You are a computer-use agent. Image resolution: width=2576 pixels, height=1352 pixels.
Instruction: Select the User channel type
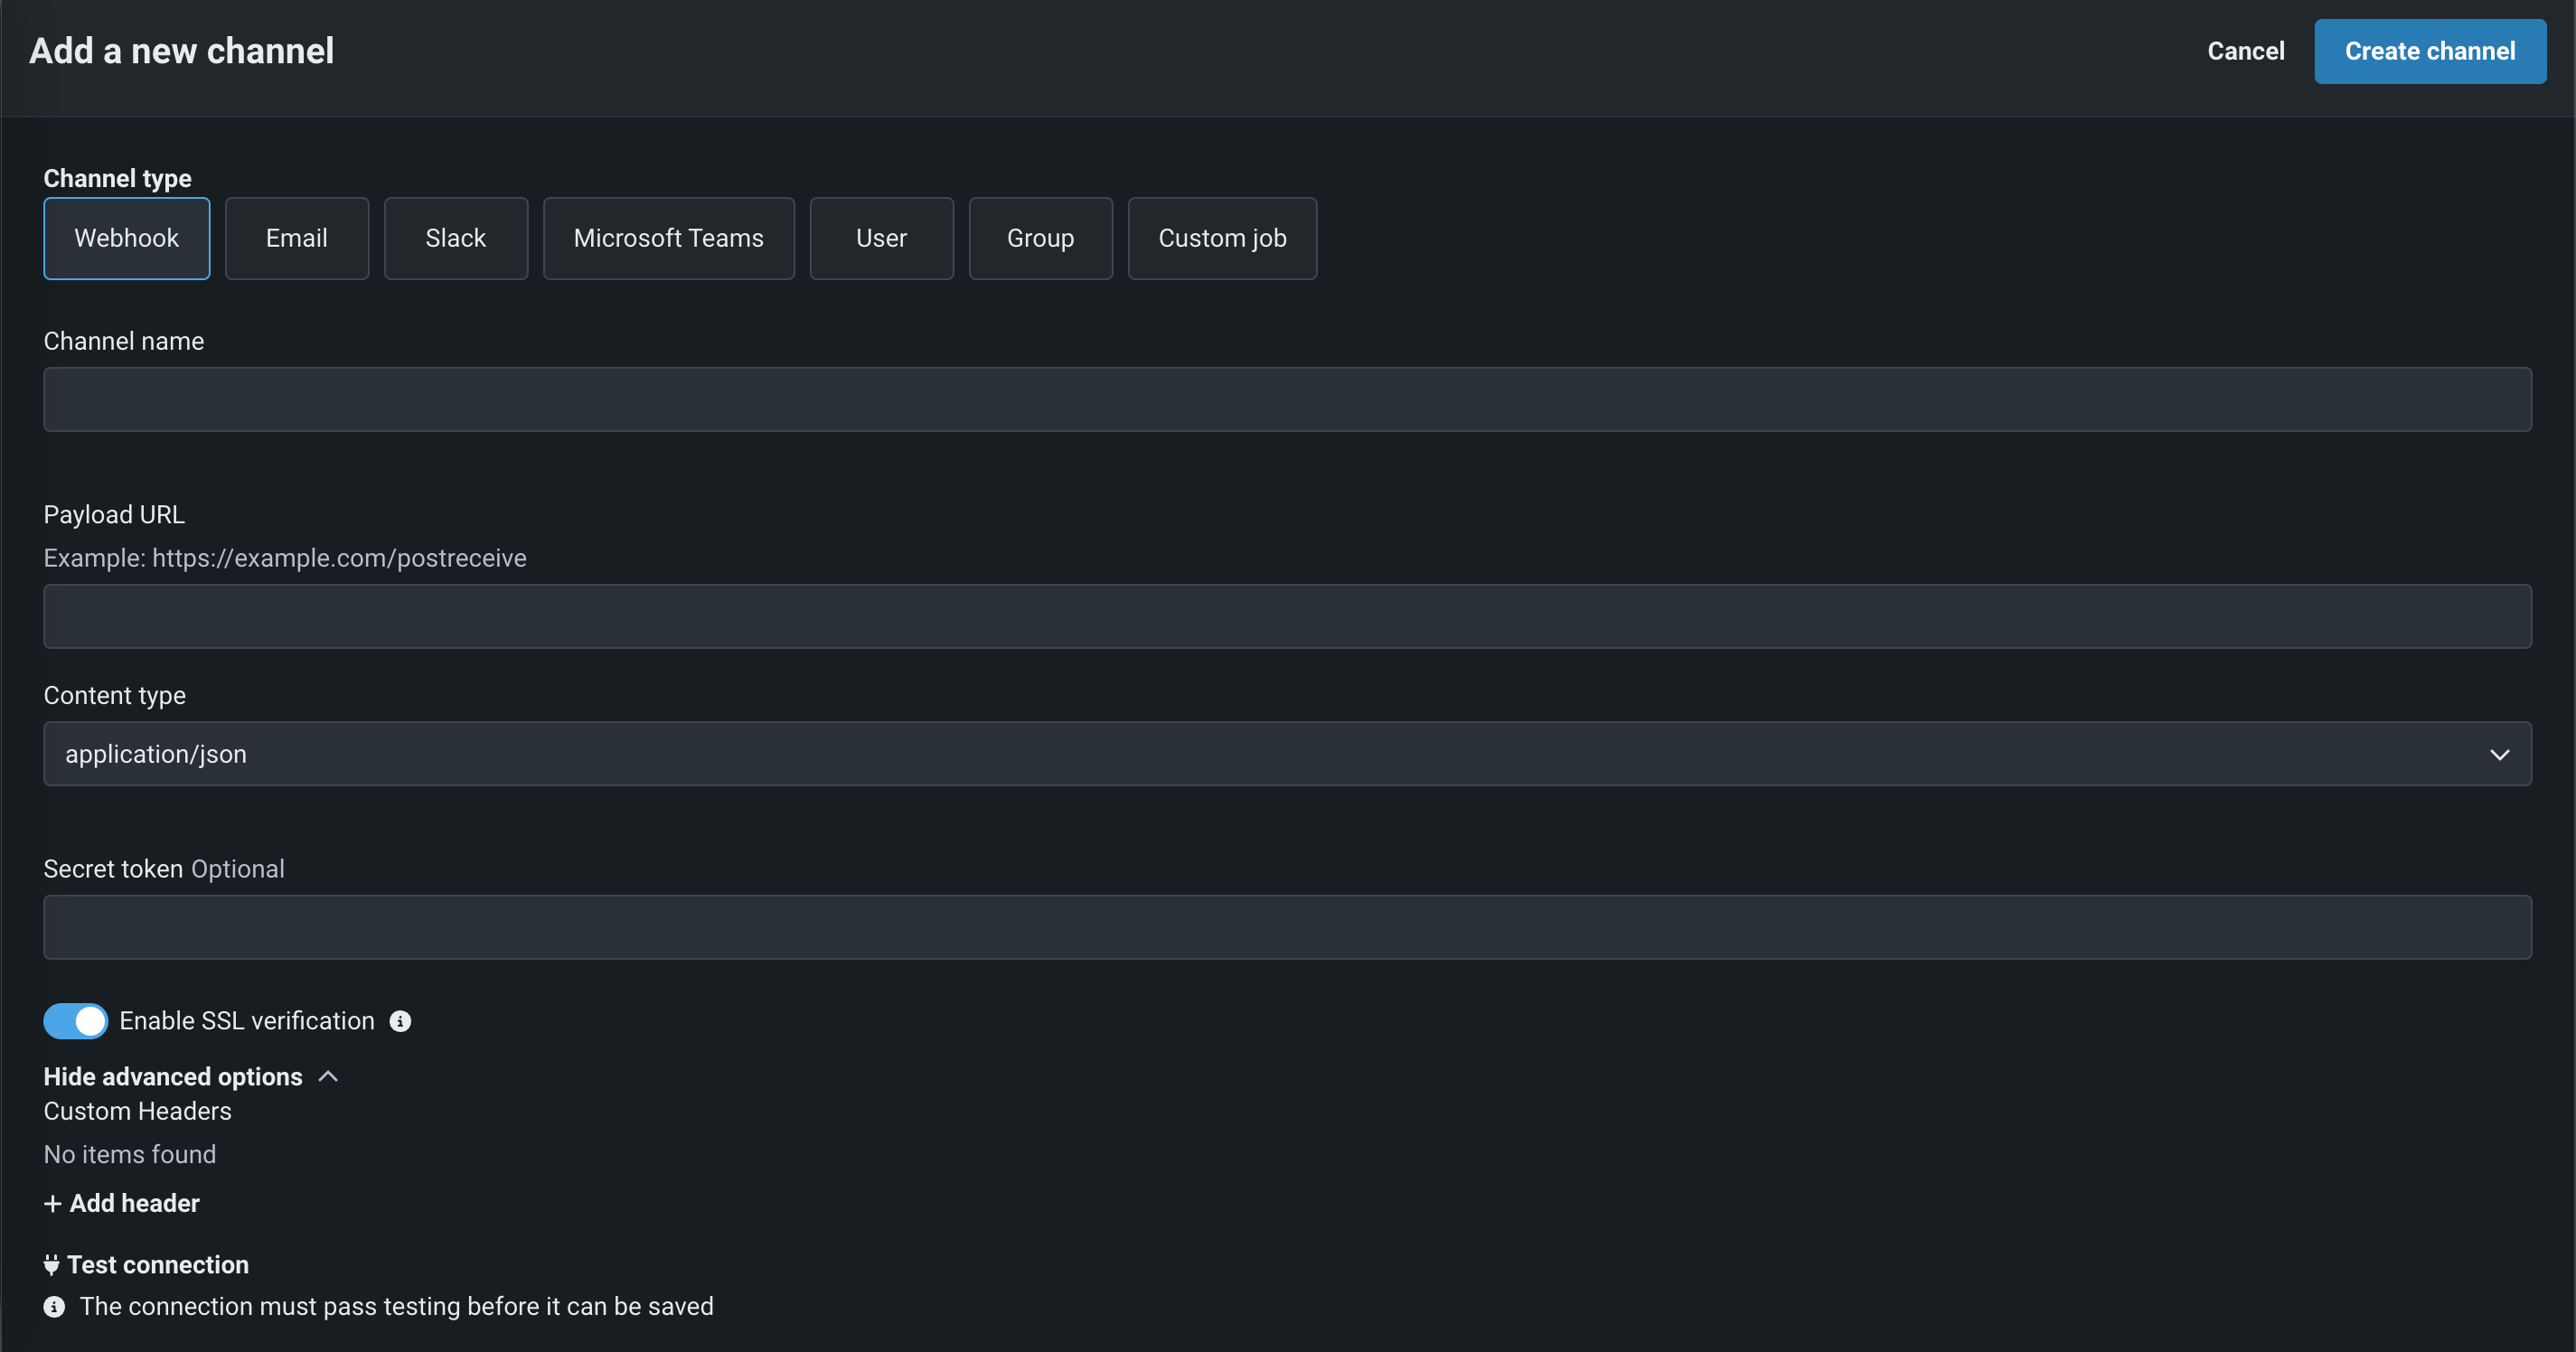coord(881,238)
